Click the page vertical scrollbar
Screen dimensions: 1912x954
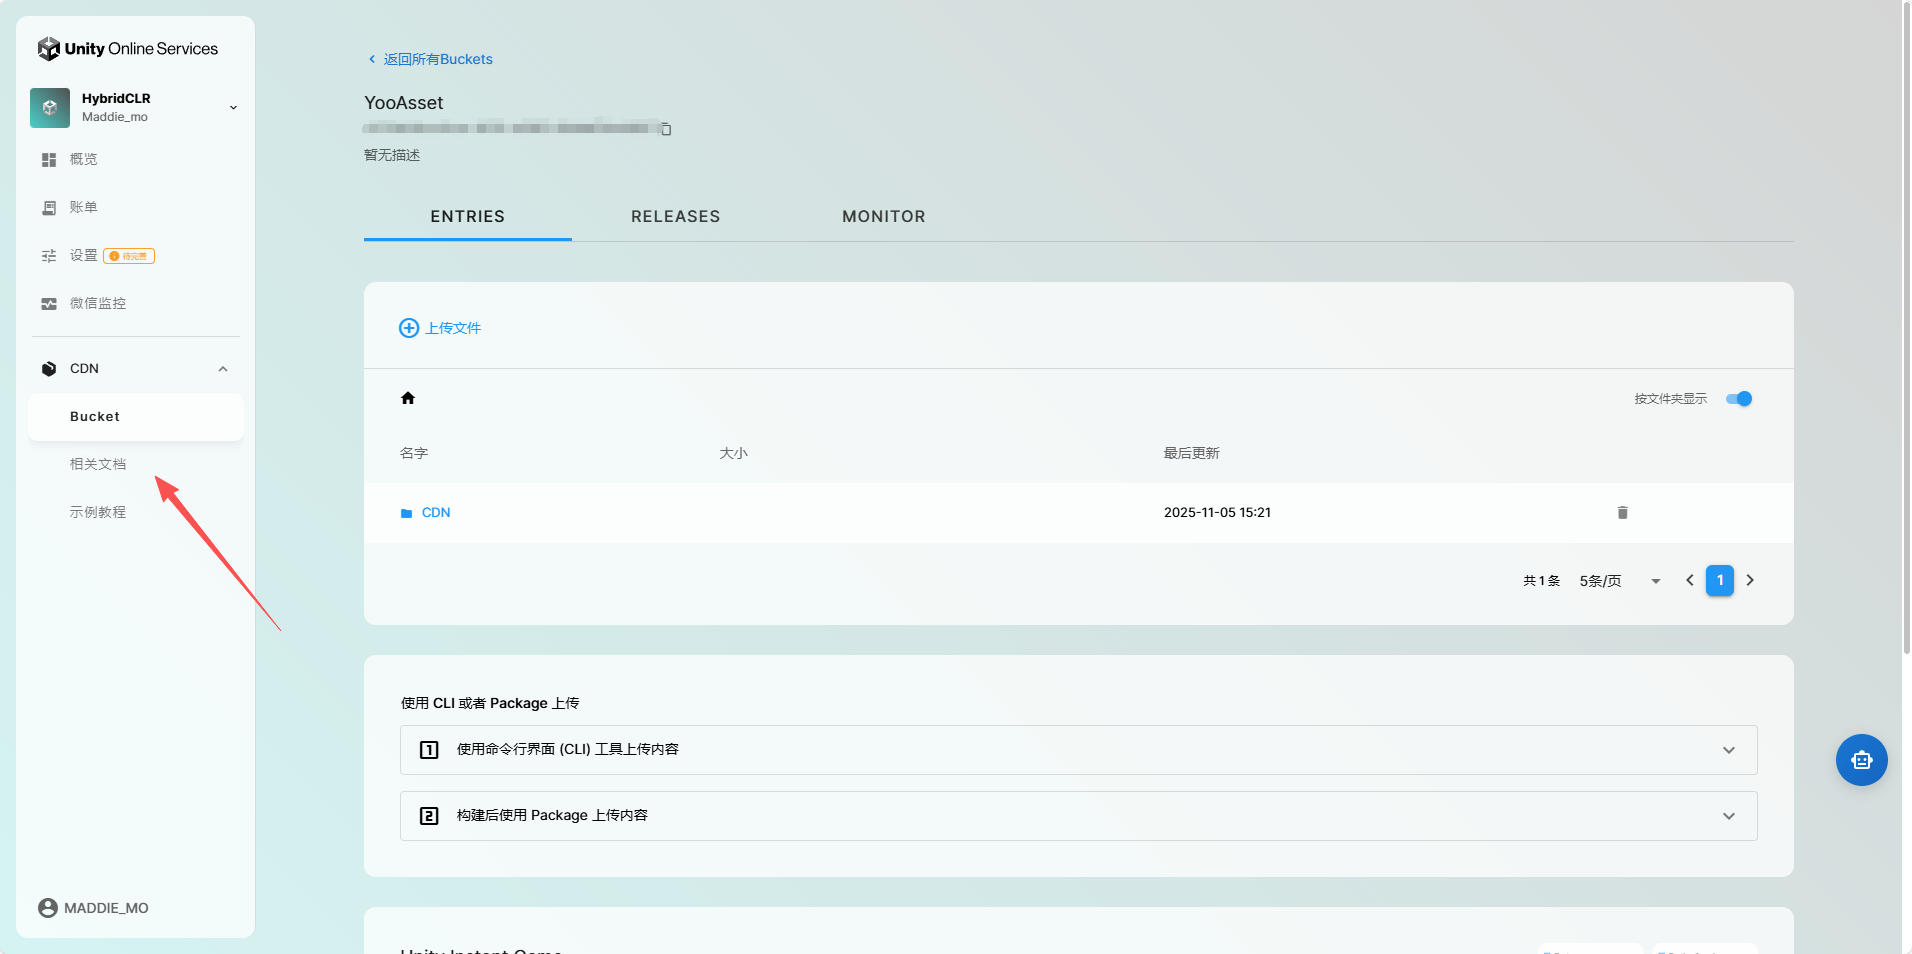(1906, 330)
